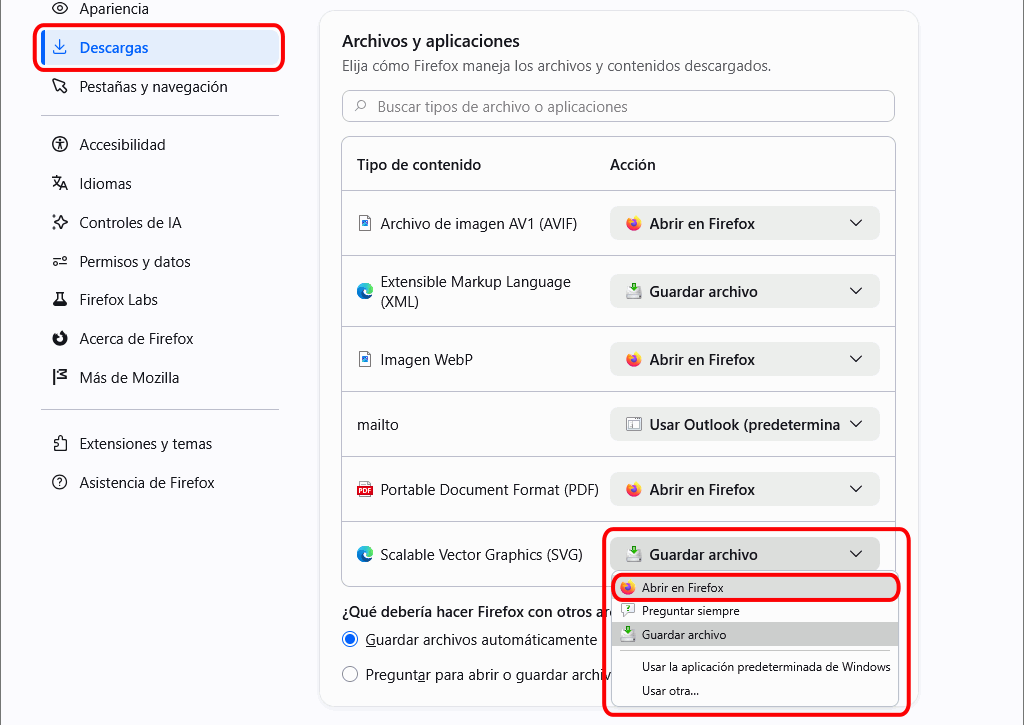The width and height of the screenshot is (1024, 725).
Task: Click the cursor icon for Pestañas y navegación
Action: 60,86
